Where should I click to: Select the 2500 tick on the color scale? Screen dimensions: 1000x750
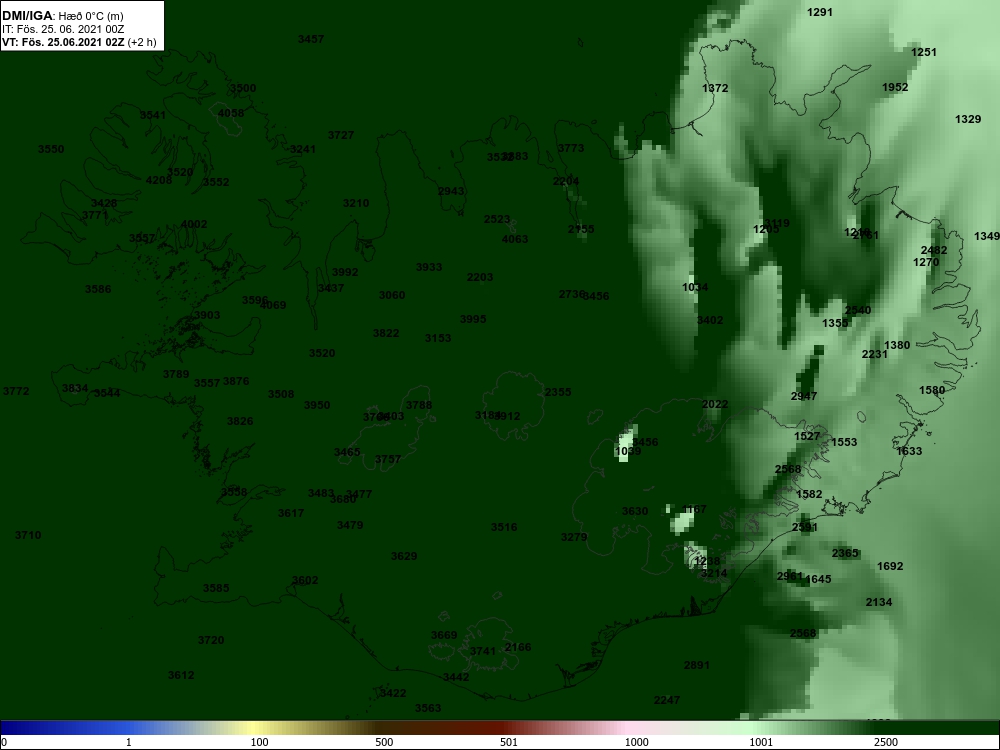coord(886,742)
